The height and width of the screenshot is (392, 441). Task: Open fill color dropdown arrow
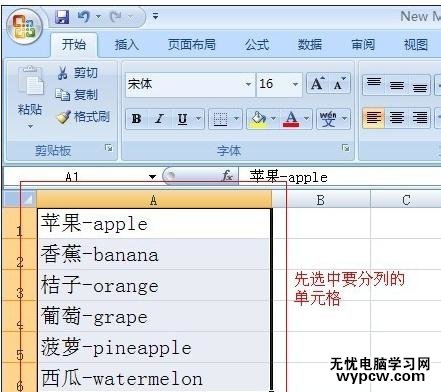[273, 119]
